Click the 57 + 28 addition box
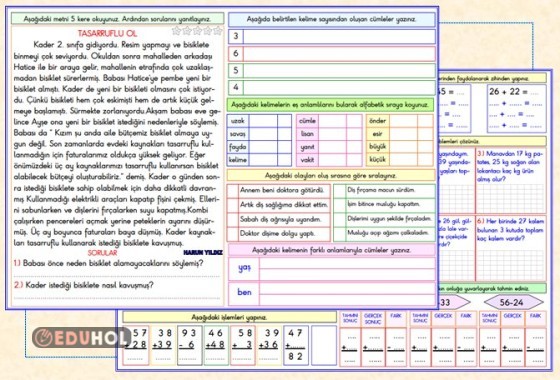Image resolution: width=560 pixels, height=380 pixels. (x=136, y=345)
